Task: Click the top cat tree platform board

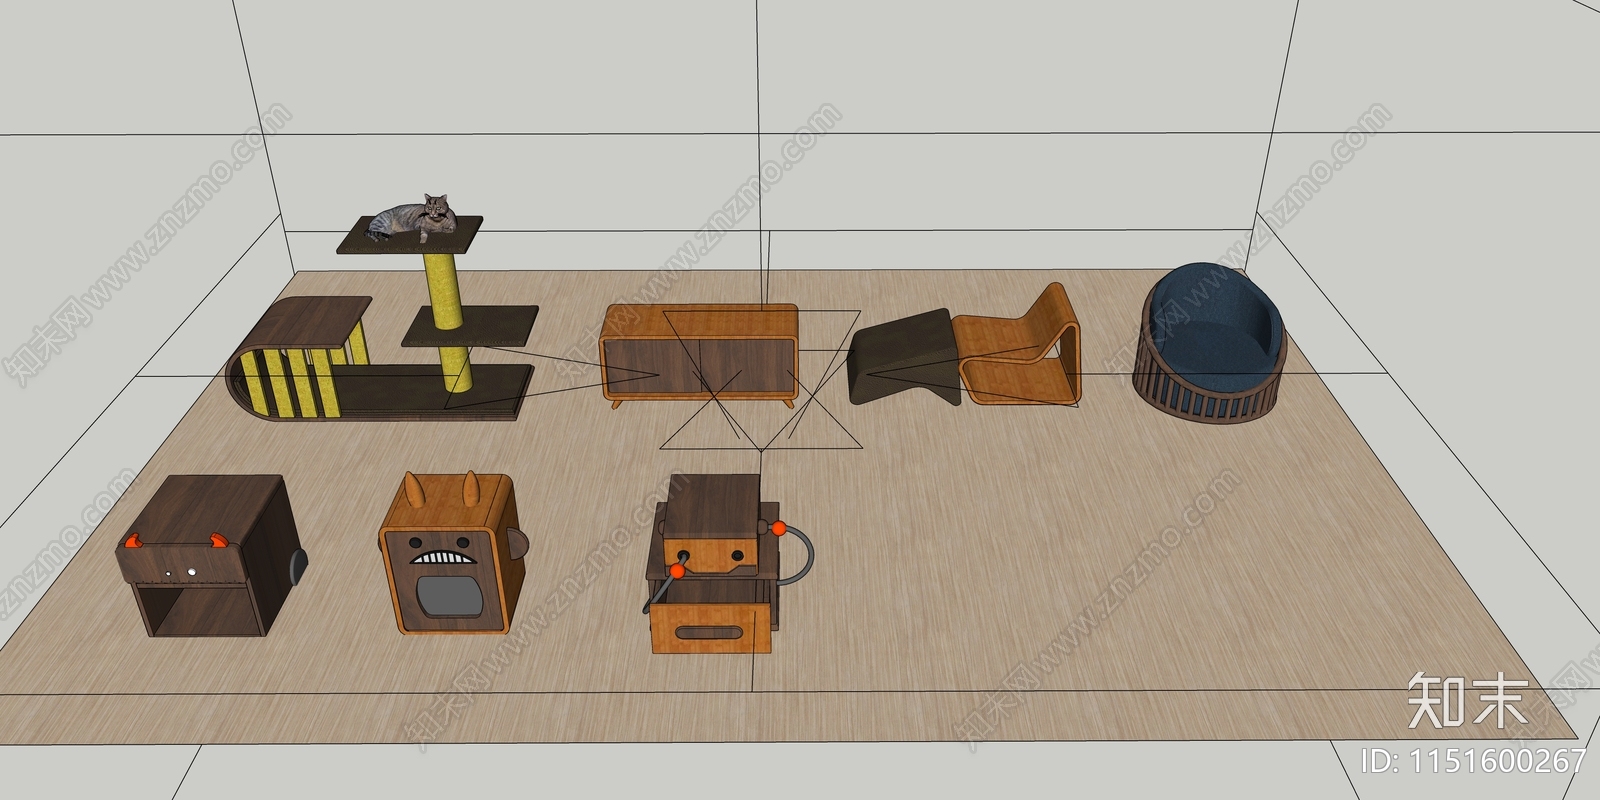Action: [410, 236]
